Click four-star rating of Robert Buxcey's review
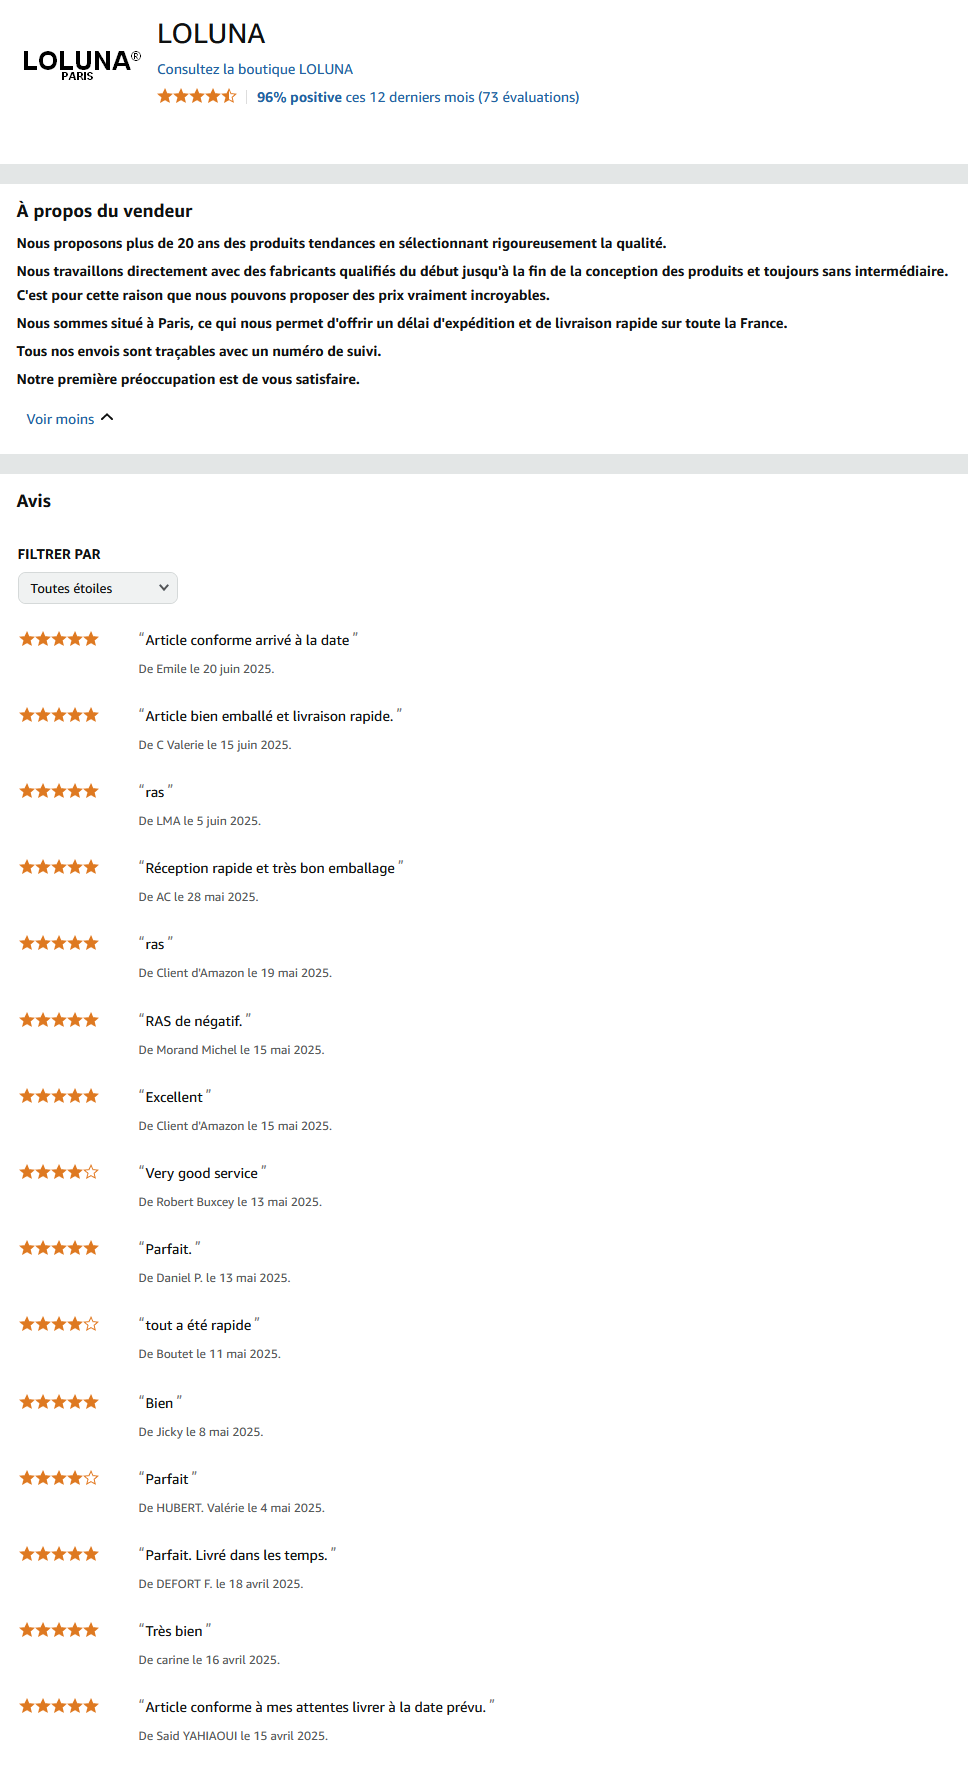968x1768 pixels. coord(59,1172)
